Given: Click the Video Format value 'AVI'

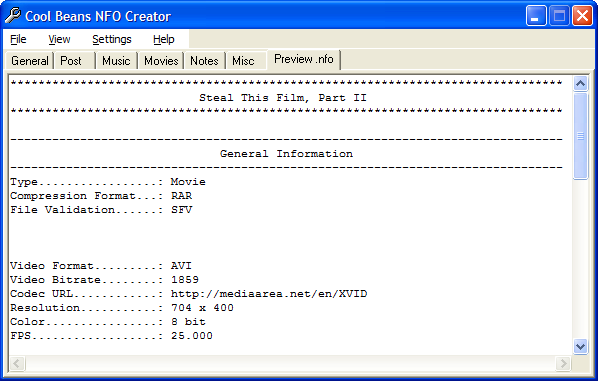Looking at the screenshot, I should (181, 265).
